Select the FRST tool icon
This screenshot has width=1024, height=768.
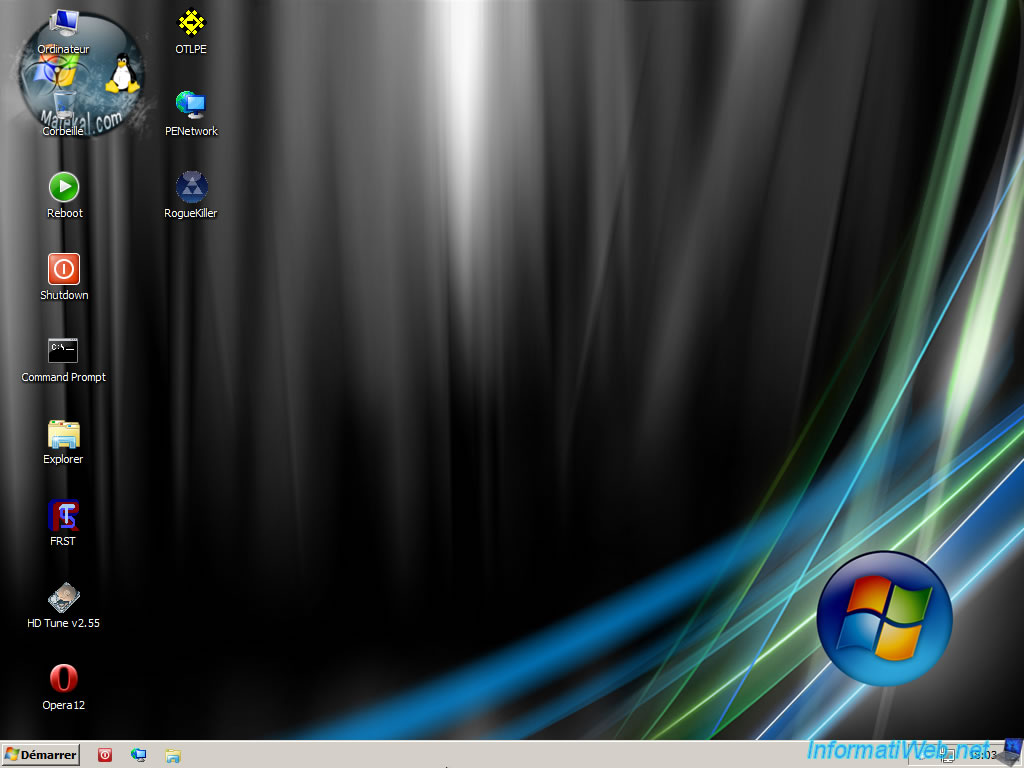click(x=64, y=516)
